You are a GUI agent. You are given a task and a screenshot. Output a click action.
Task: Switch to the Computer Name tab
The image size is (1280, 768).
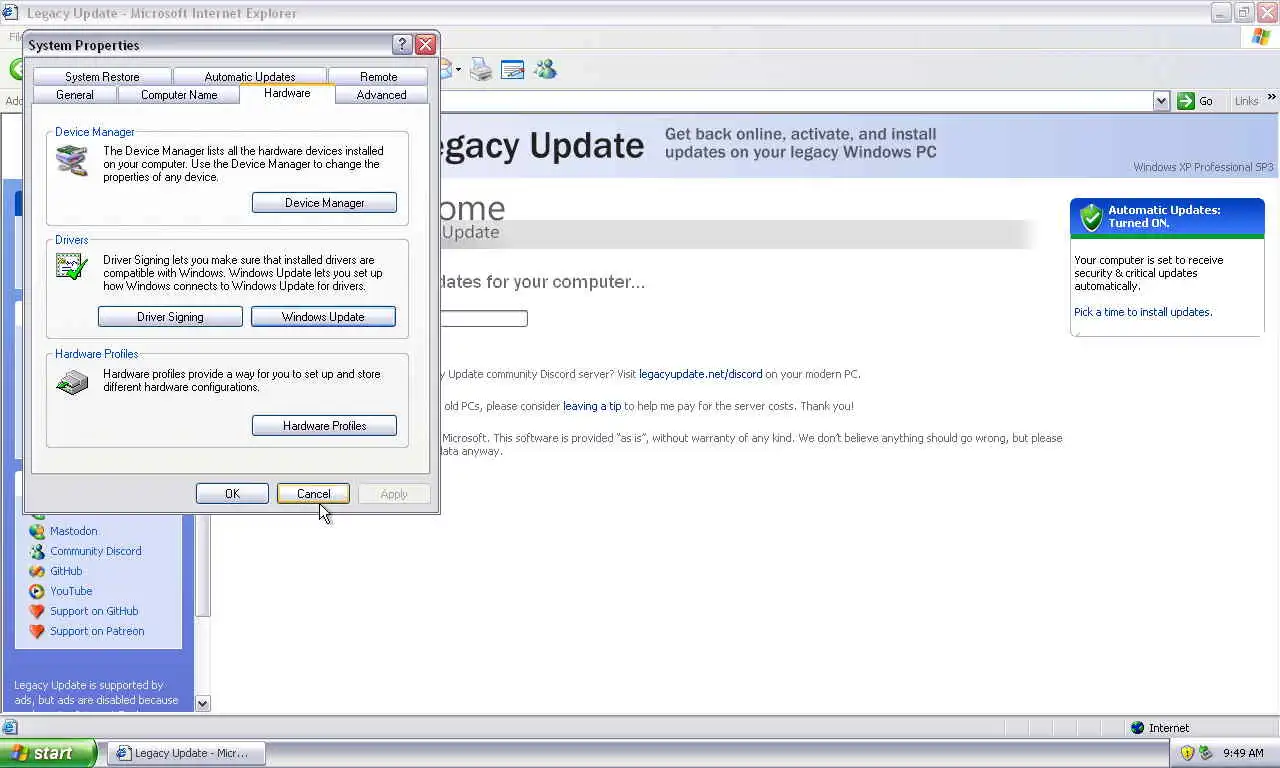coord(179,95)
